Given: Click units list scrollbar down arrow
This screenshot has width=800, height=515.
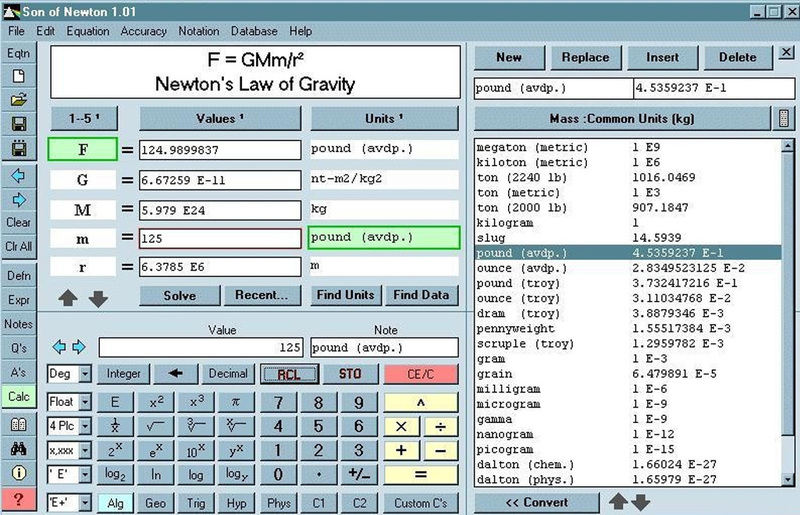Looking at the screenshot, I should pyautogui.click(x=788, y=479).
